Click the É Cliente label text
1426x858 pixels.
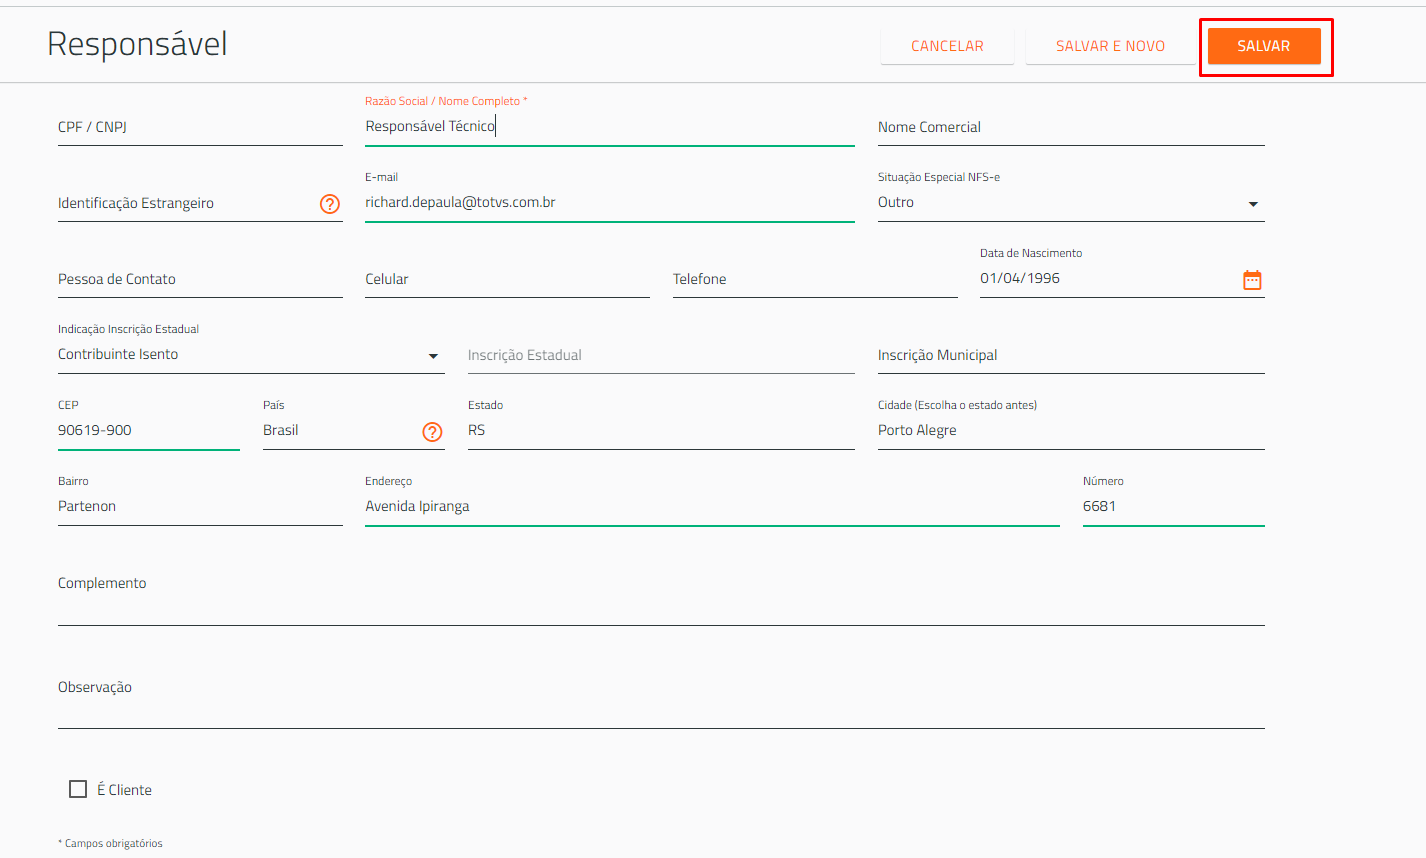tap(124, 790)
